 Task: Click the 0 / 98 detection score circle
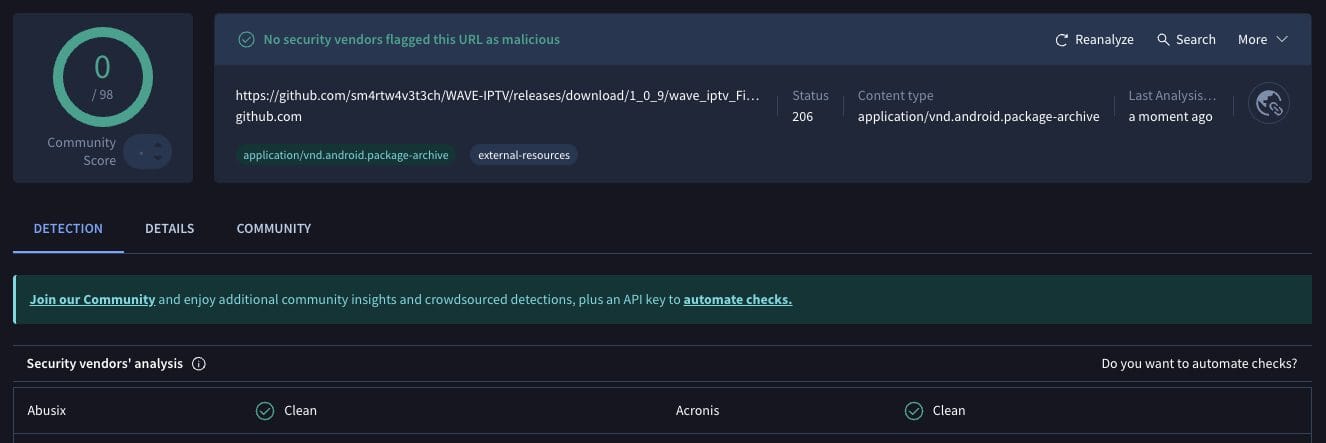coord(102,76)
